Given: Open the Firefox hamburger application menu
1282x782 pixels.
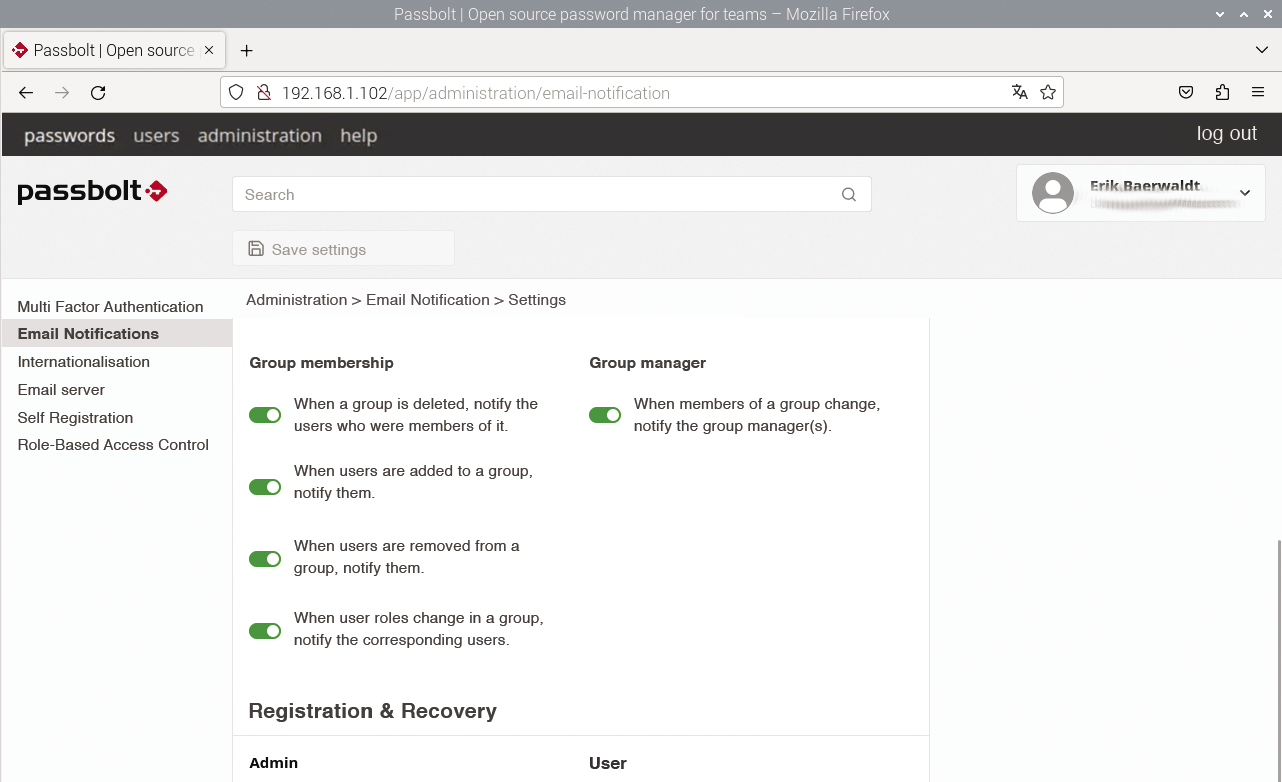Looking at the screenshot, I should pos(1258,93).
